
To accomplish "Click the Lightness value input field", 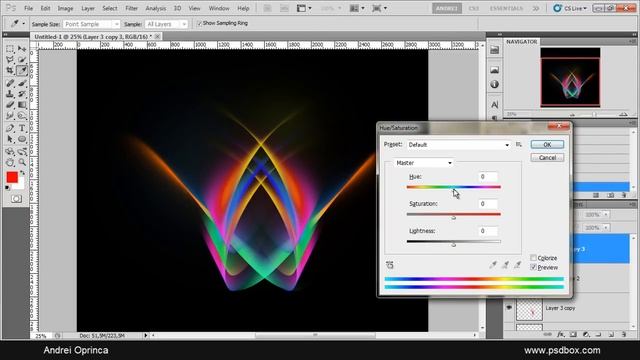I will tap(488, 231).
